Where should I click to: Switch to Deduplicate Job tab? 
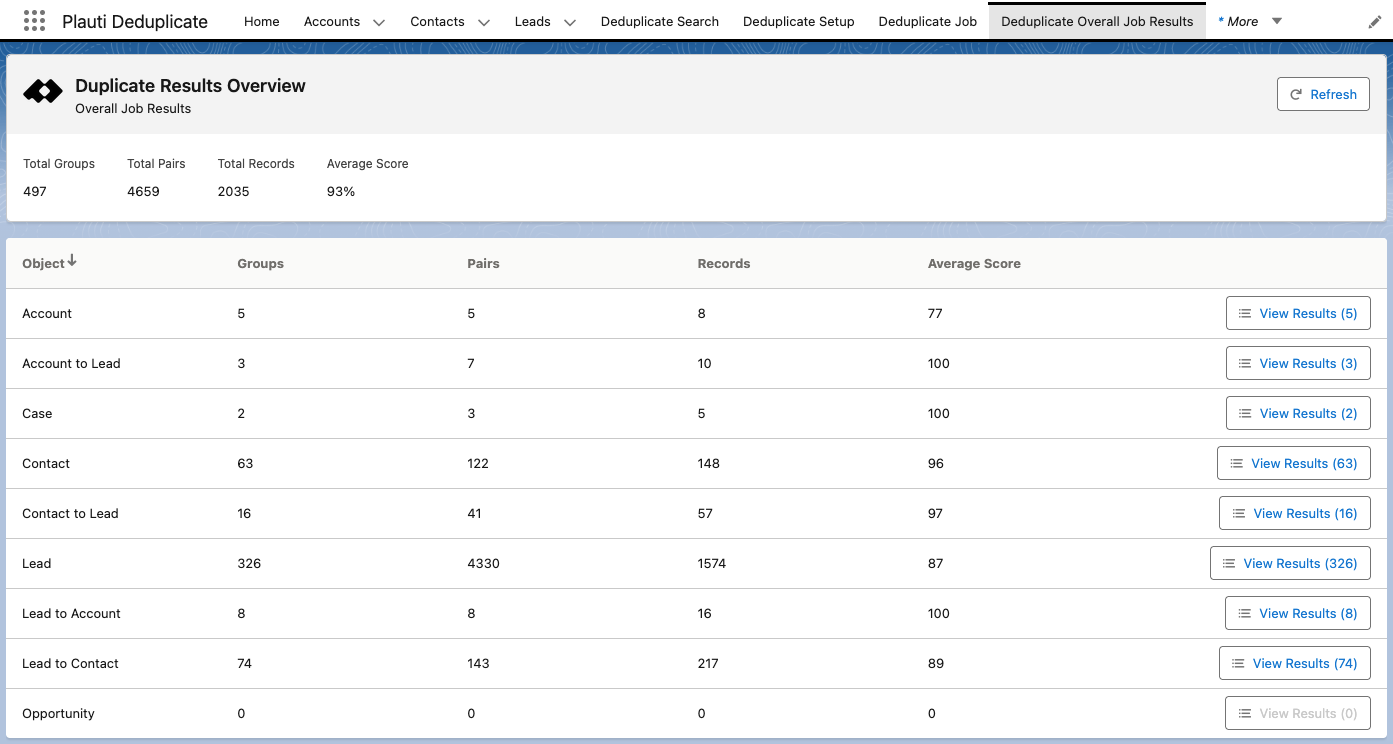click(x=928, y=21)
